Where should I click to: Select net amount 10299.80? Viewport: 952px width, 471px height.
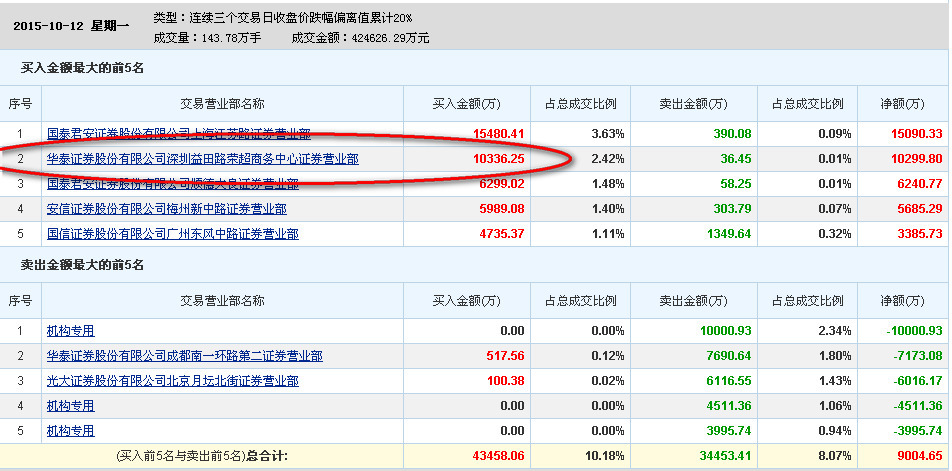coord(917,159)
